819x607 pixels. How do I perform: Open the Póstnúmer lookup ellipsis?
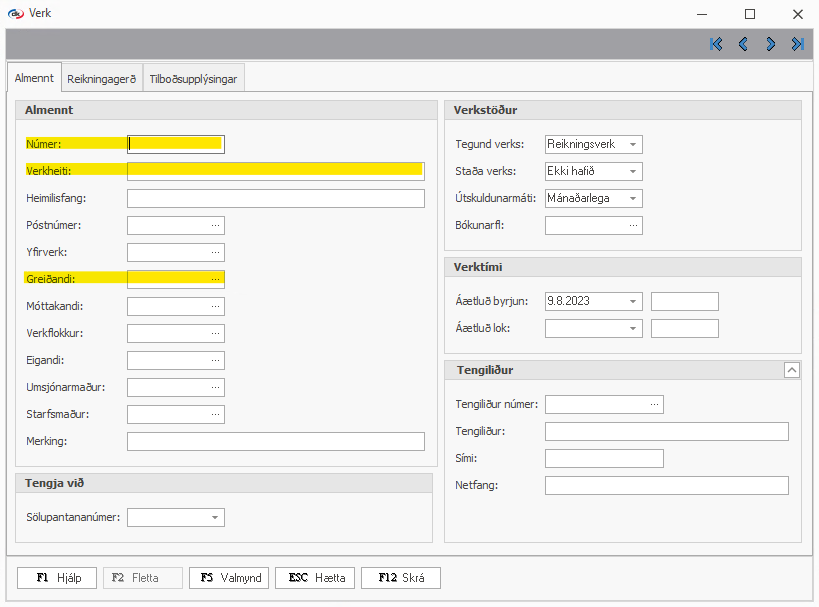(214, 225)
